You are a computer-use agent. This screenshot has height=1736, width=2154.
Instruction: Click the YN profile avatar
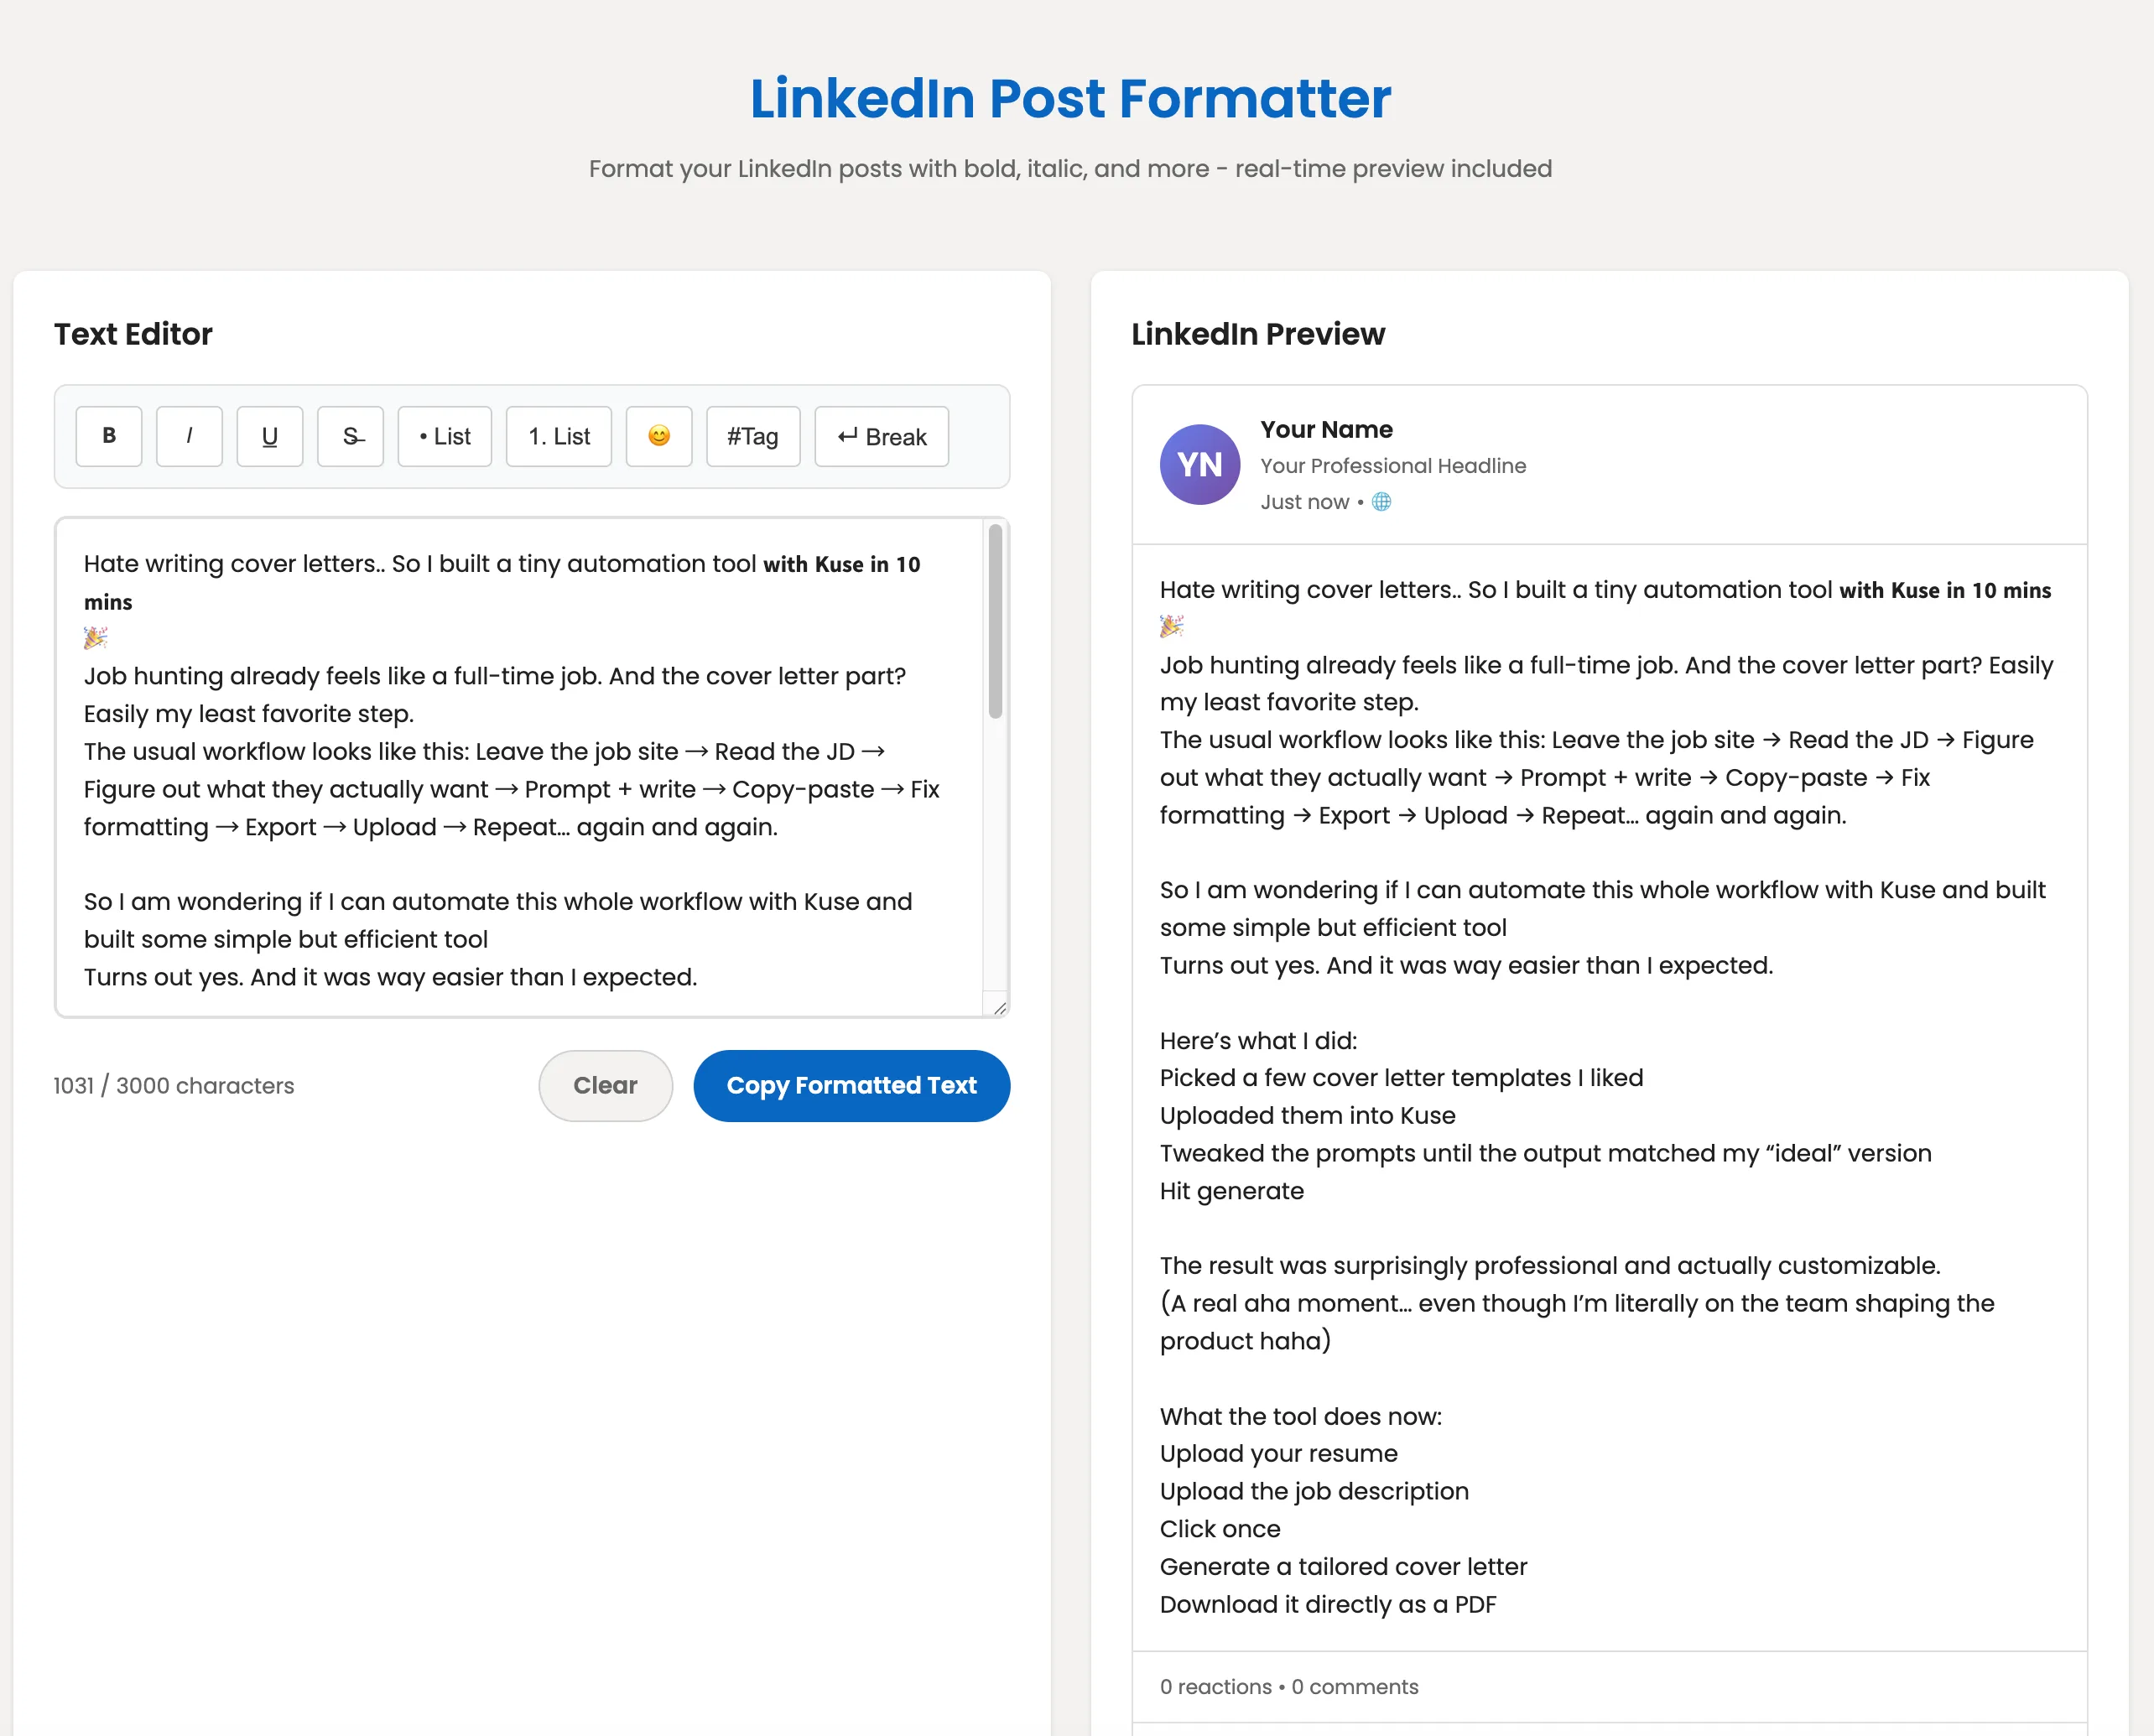[x=1200, y=464]
